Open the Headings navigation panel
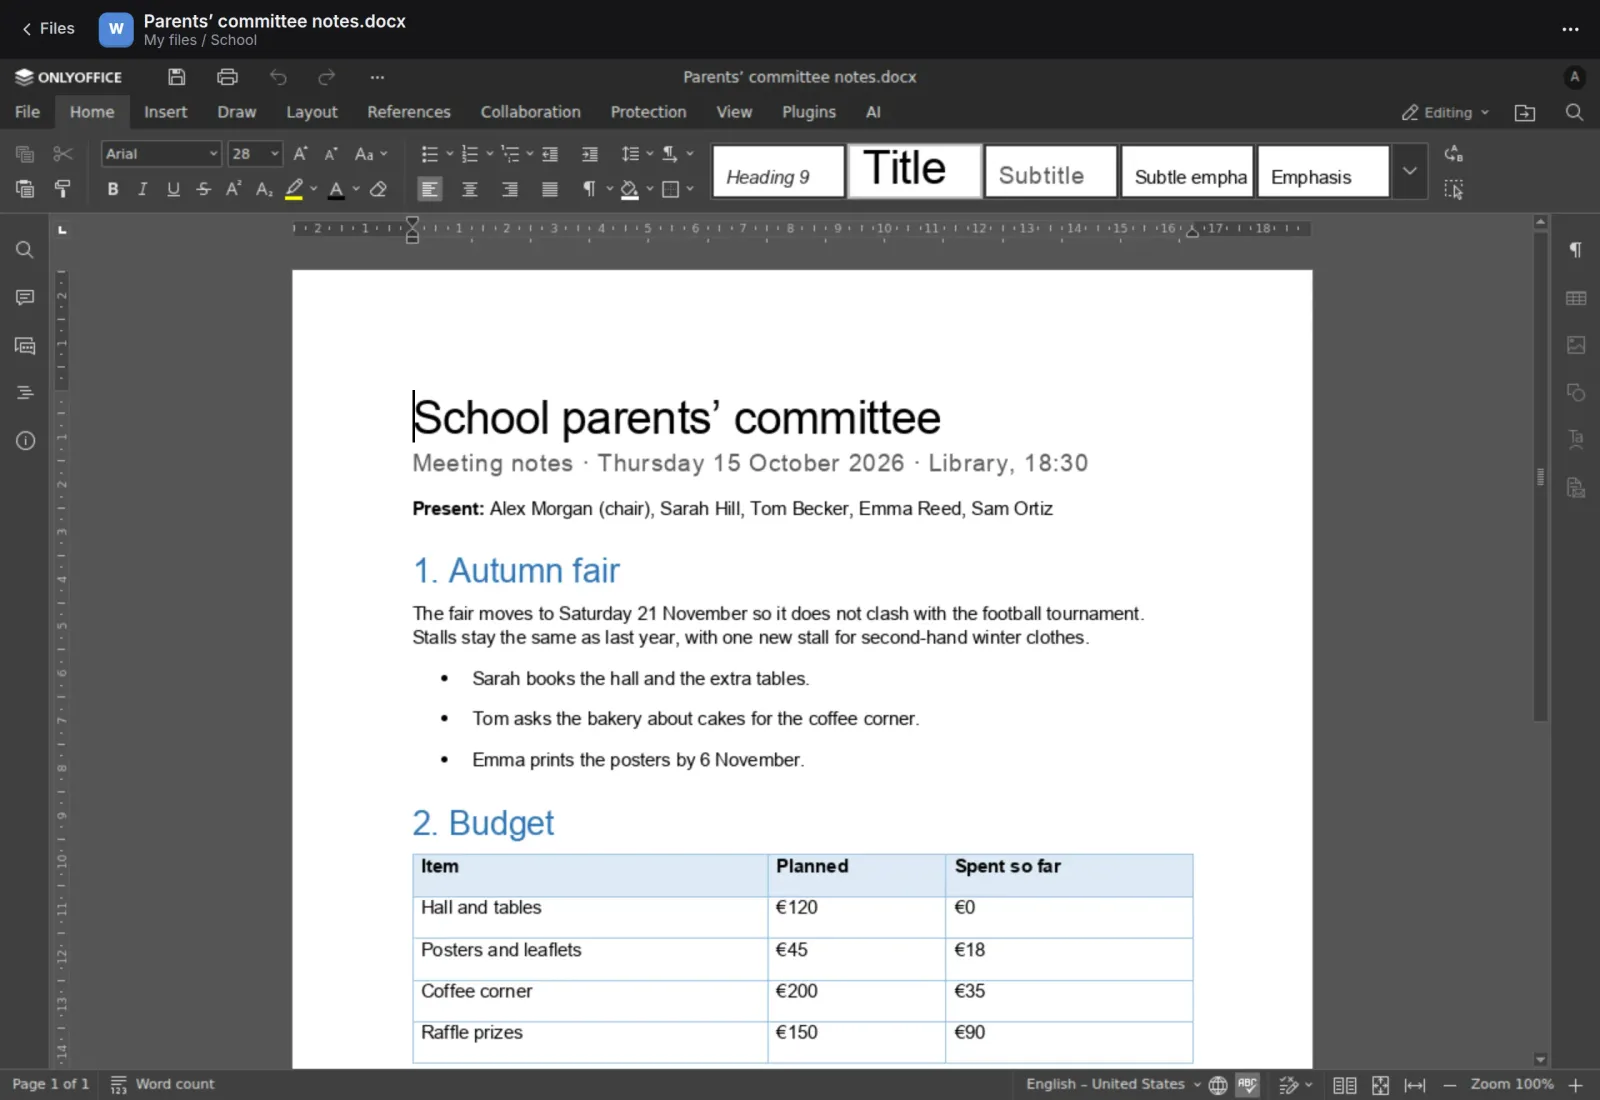The height and width of the screenshot is (1100, 1600). [25, 393]
